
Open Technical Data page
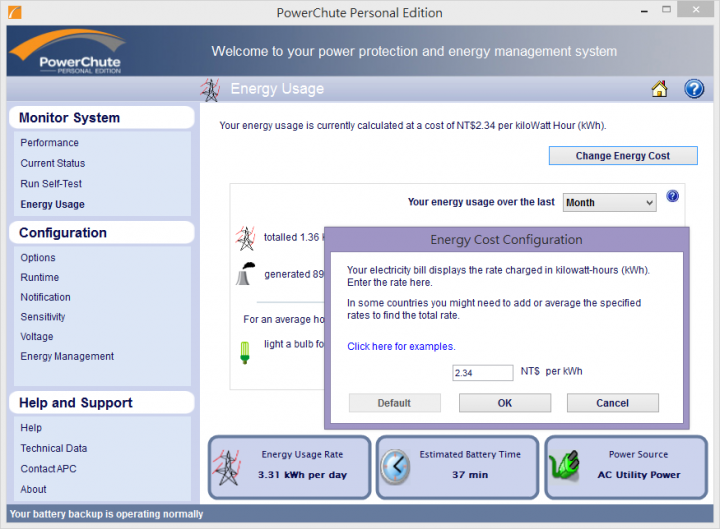[x=53, y=448]
